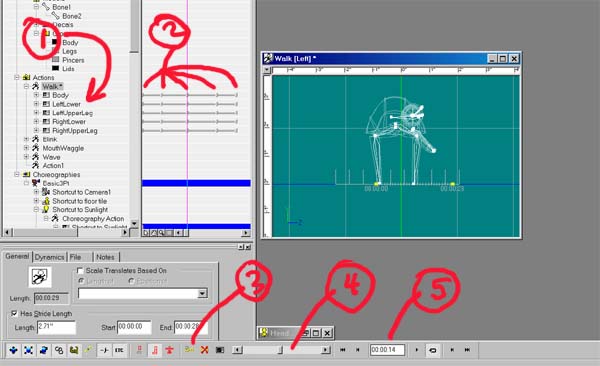Click the current frame field showing 00:00:14
The image size is (600, 366).
387,350
